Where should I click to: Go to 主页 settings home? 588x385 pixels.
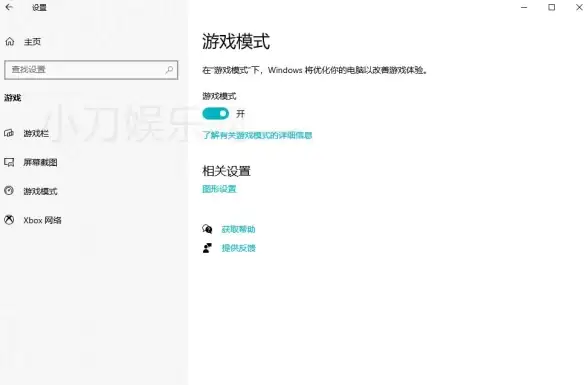point(32,42)
